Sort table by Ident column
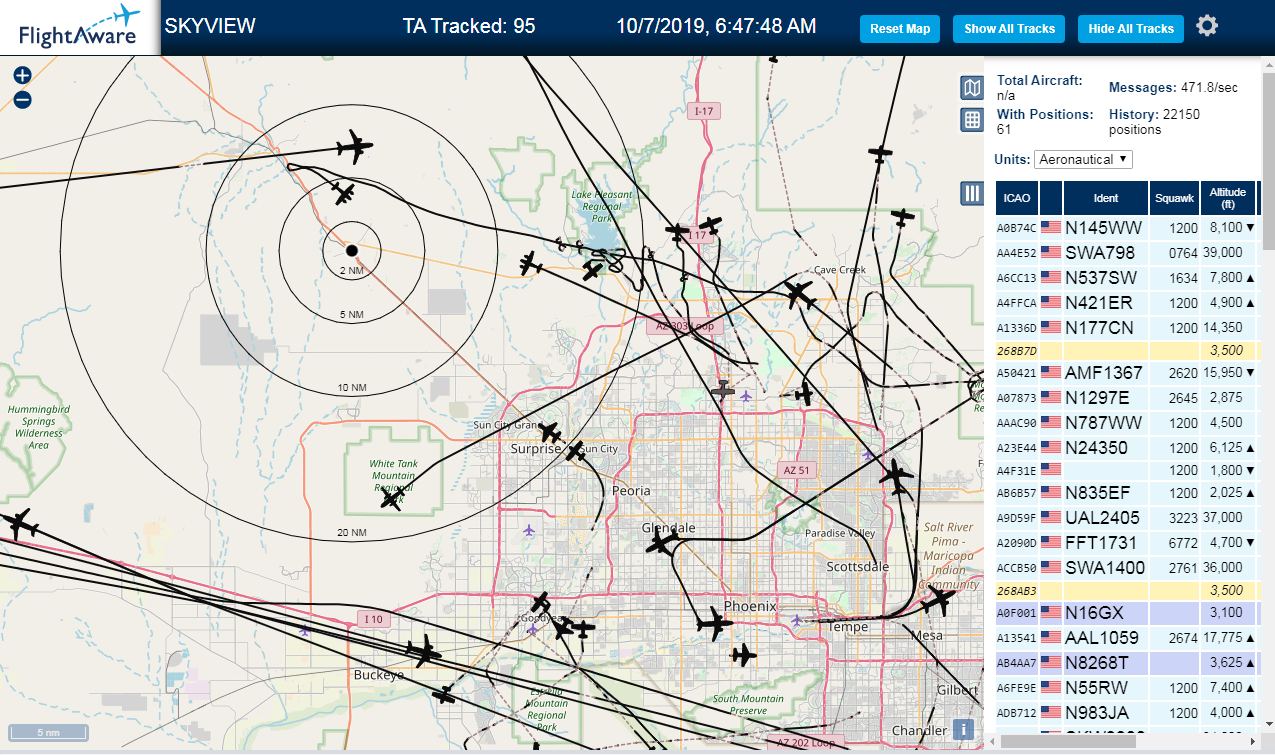Image resolution: width=1275 pixels, height=755 pixels. tap(1106, 198)
